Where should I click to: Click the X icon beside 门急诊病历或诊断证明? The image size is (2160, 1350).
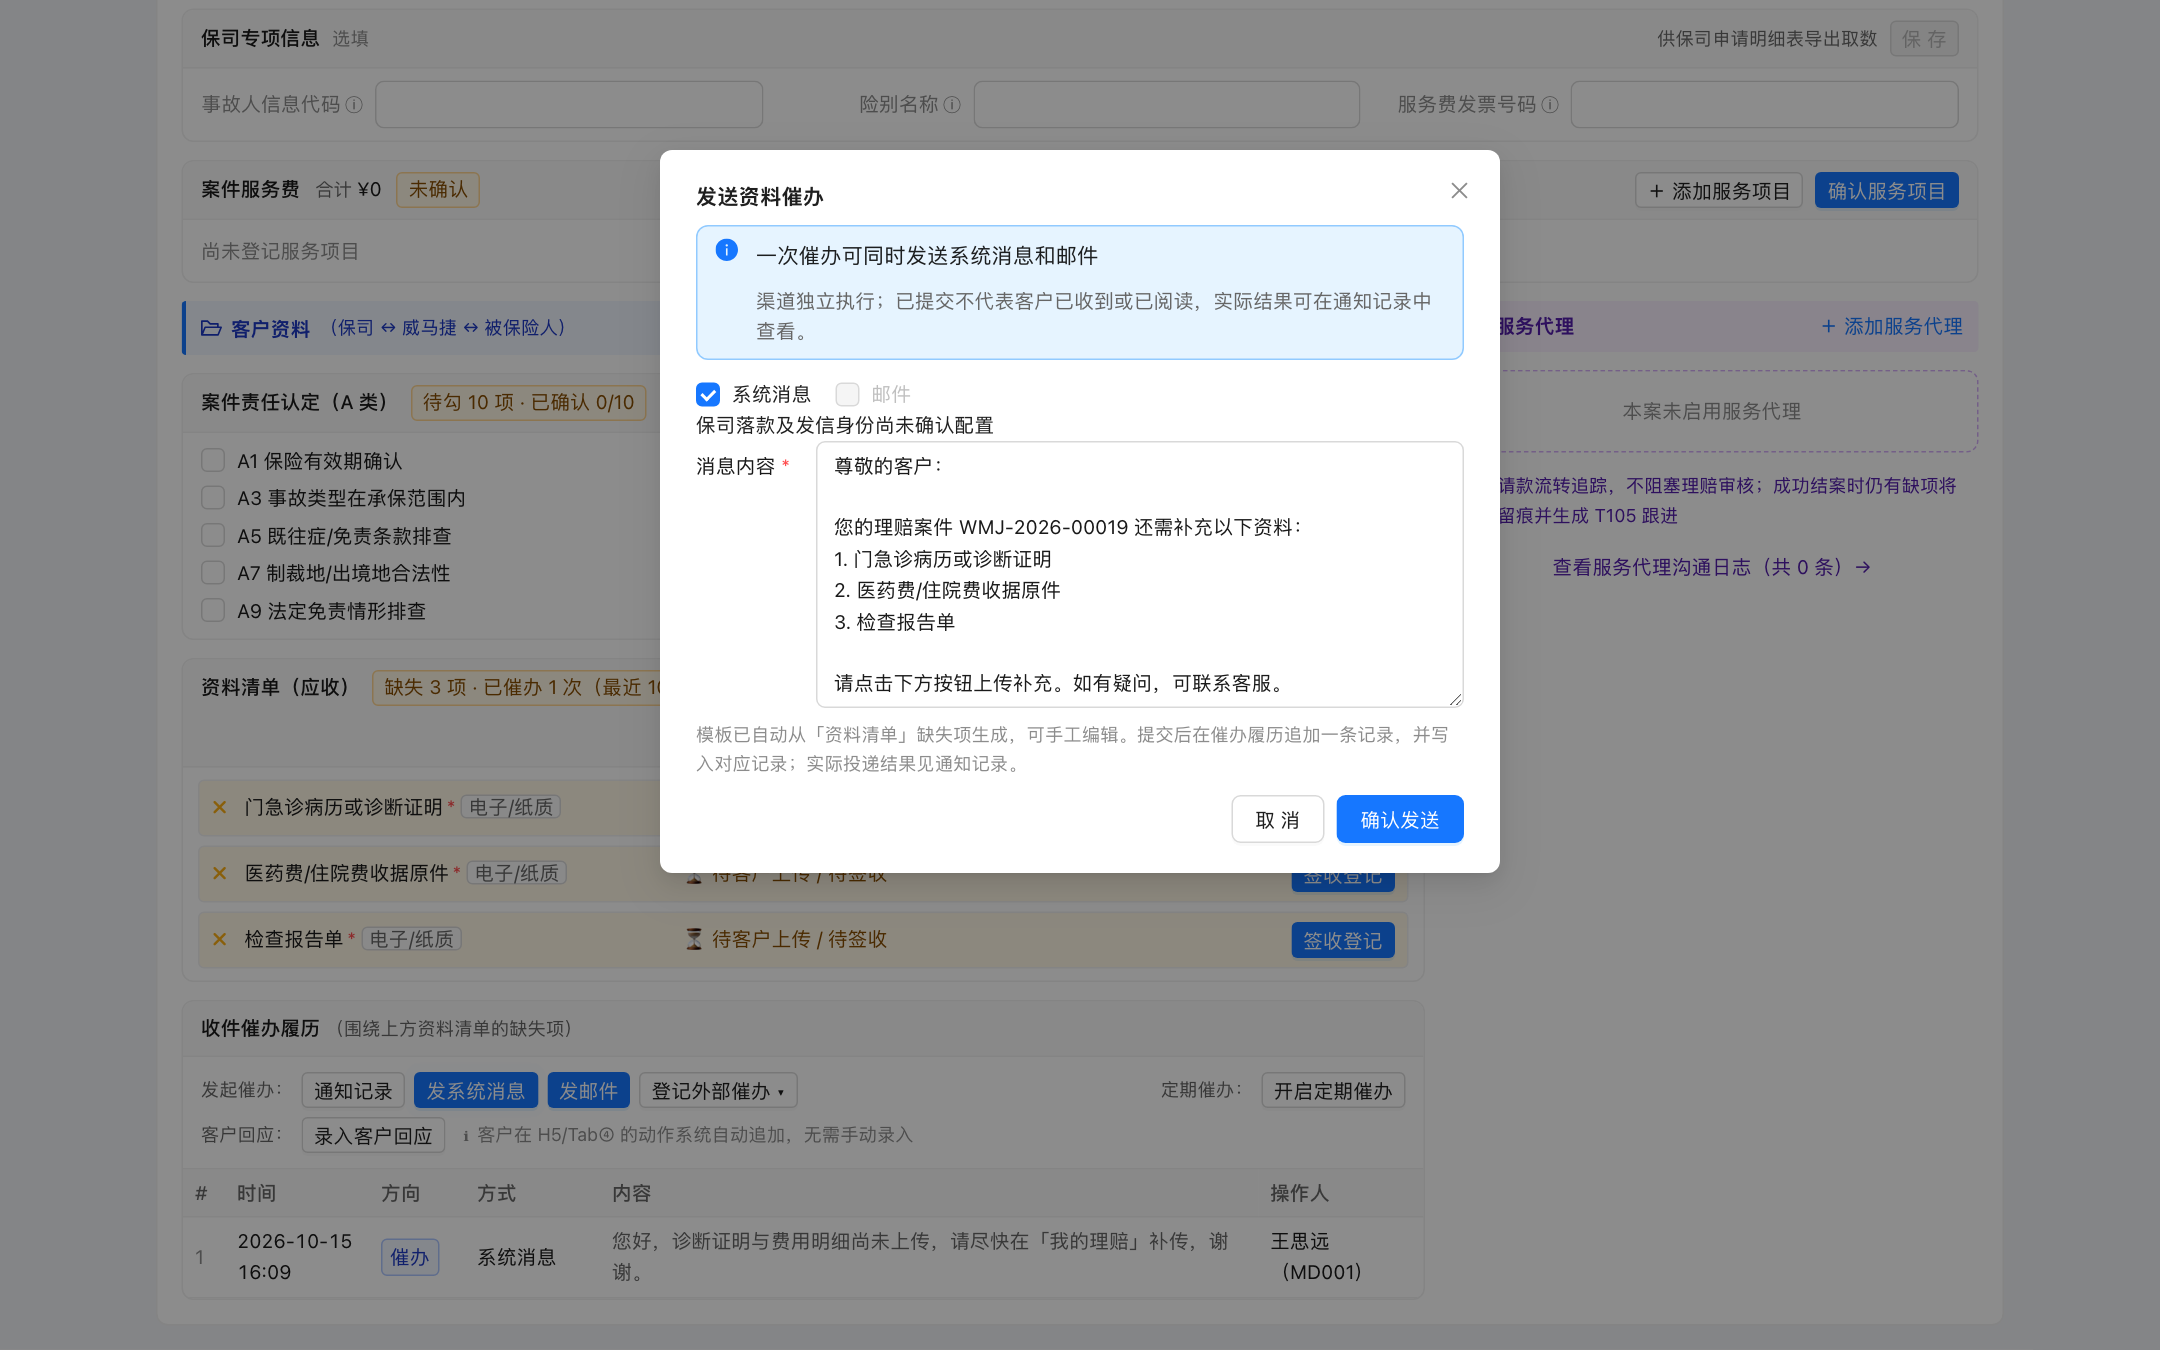point(220,807)
